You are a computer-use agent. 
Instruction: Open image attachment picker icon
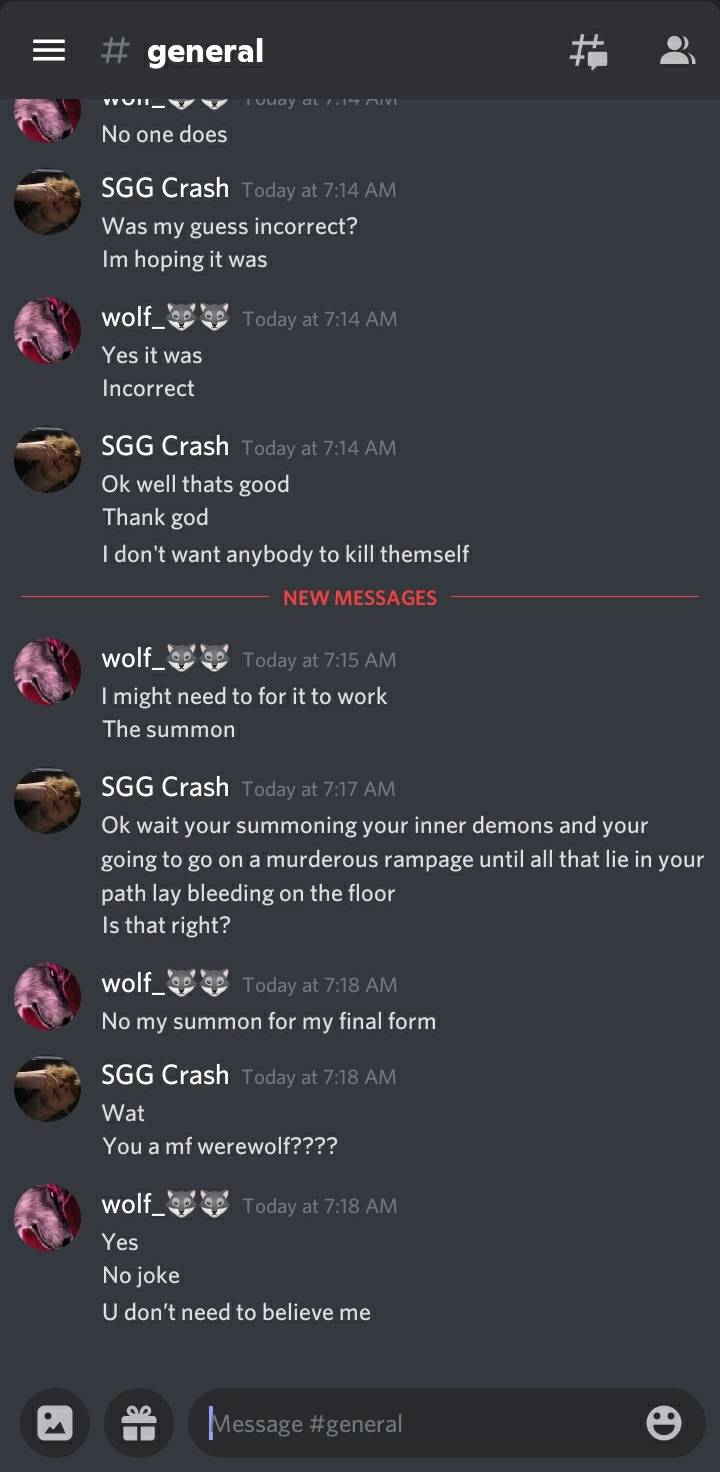(55, 1423)
